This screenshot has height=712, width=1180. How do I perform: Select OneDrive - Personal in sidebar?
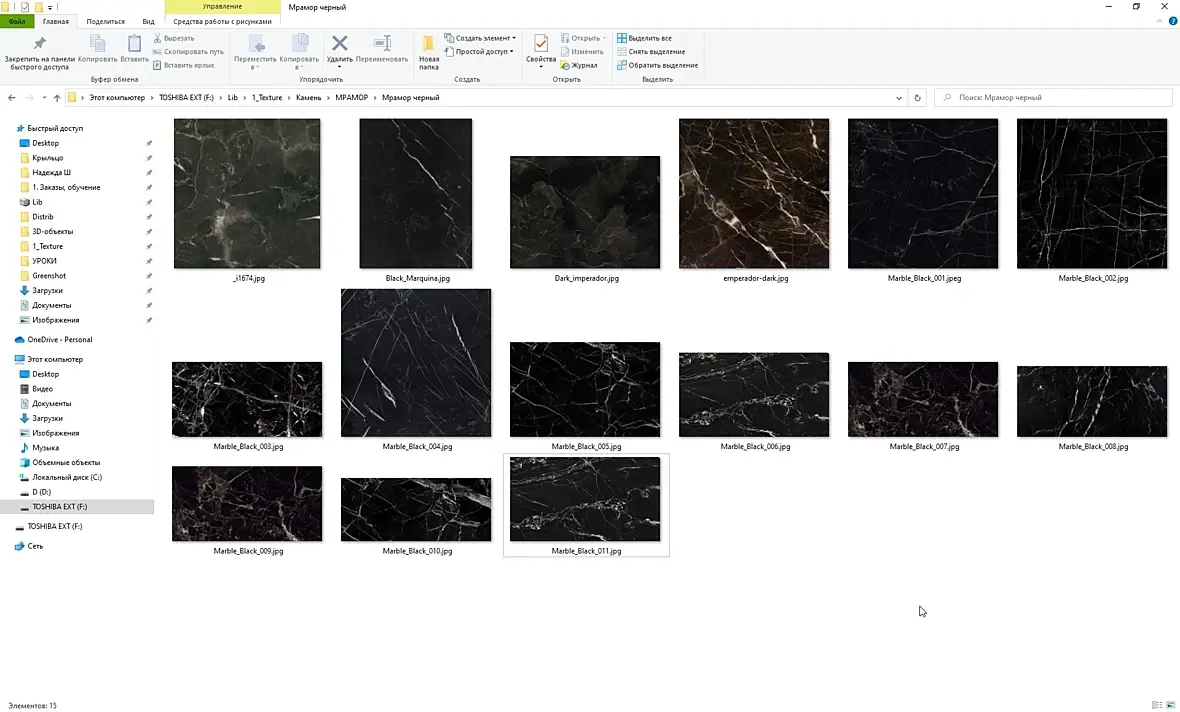(x=59, y=339)
